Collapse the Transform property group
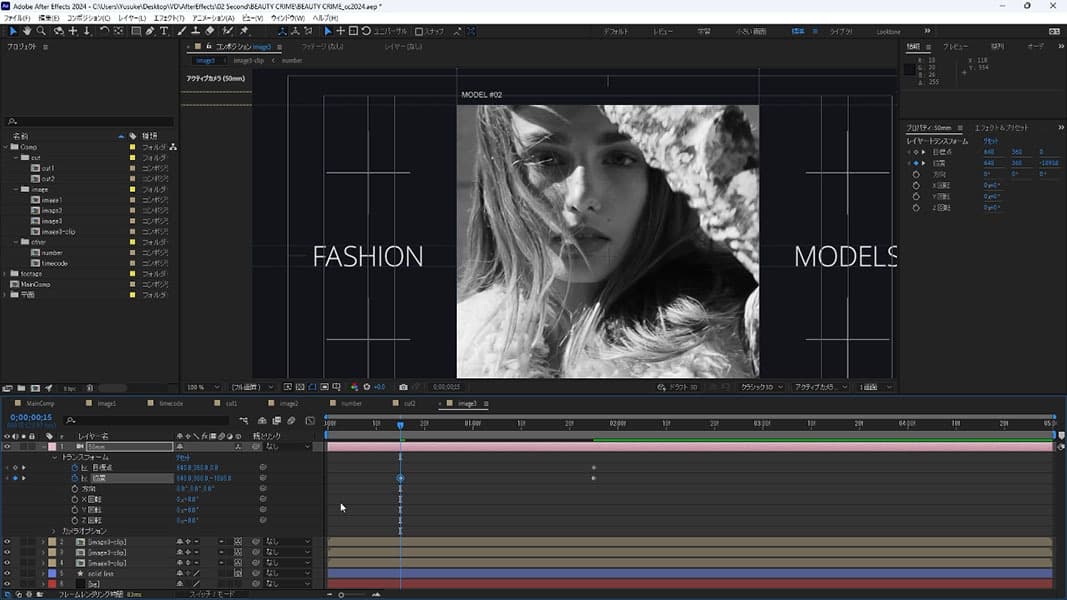 (x=54, y=457)
